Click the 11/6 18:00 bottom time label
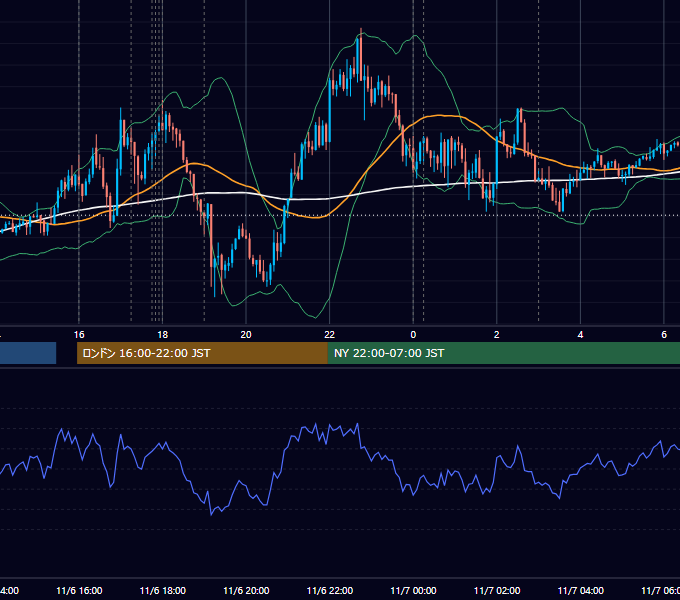680x600 pixels. coord(163,590)
